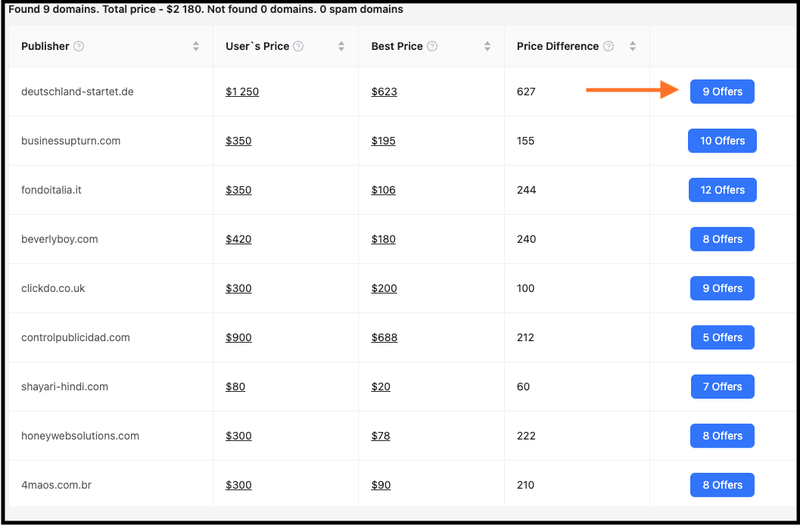
Task: Click the $623 best price link
Action: pos(384,92)
